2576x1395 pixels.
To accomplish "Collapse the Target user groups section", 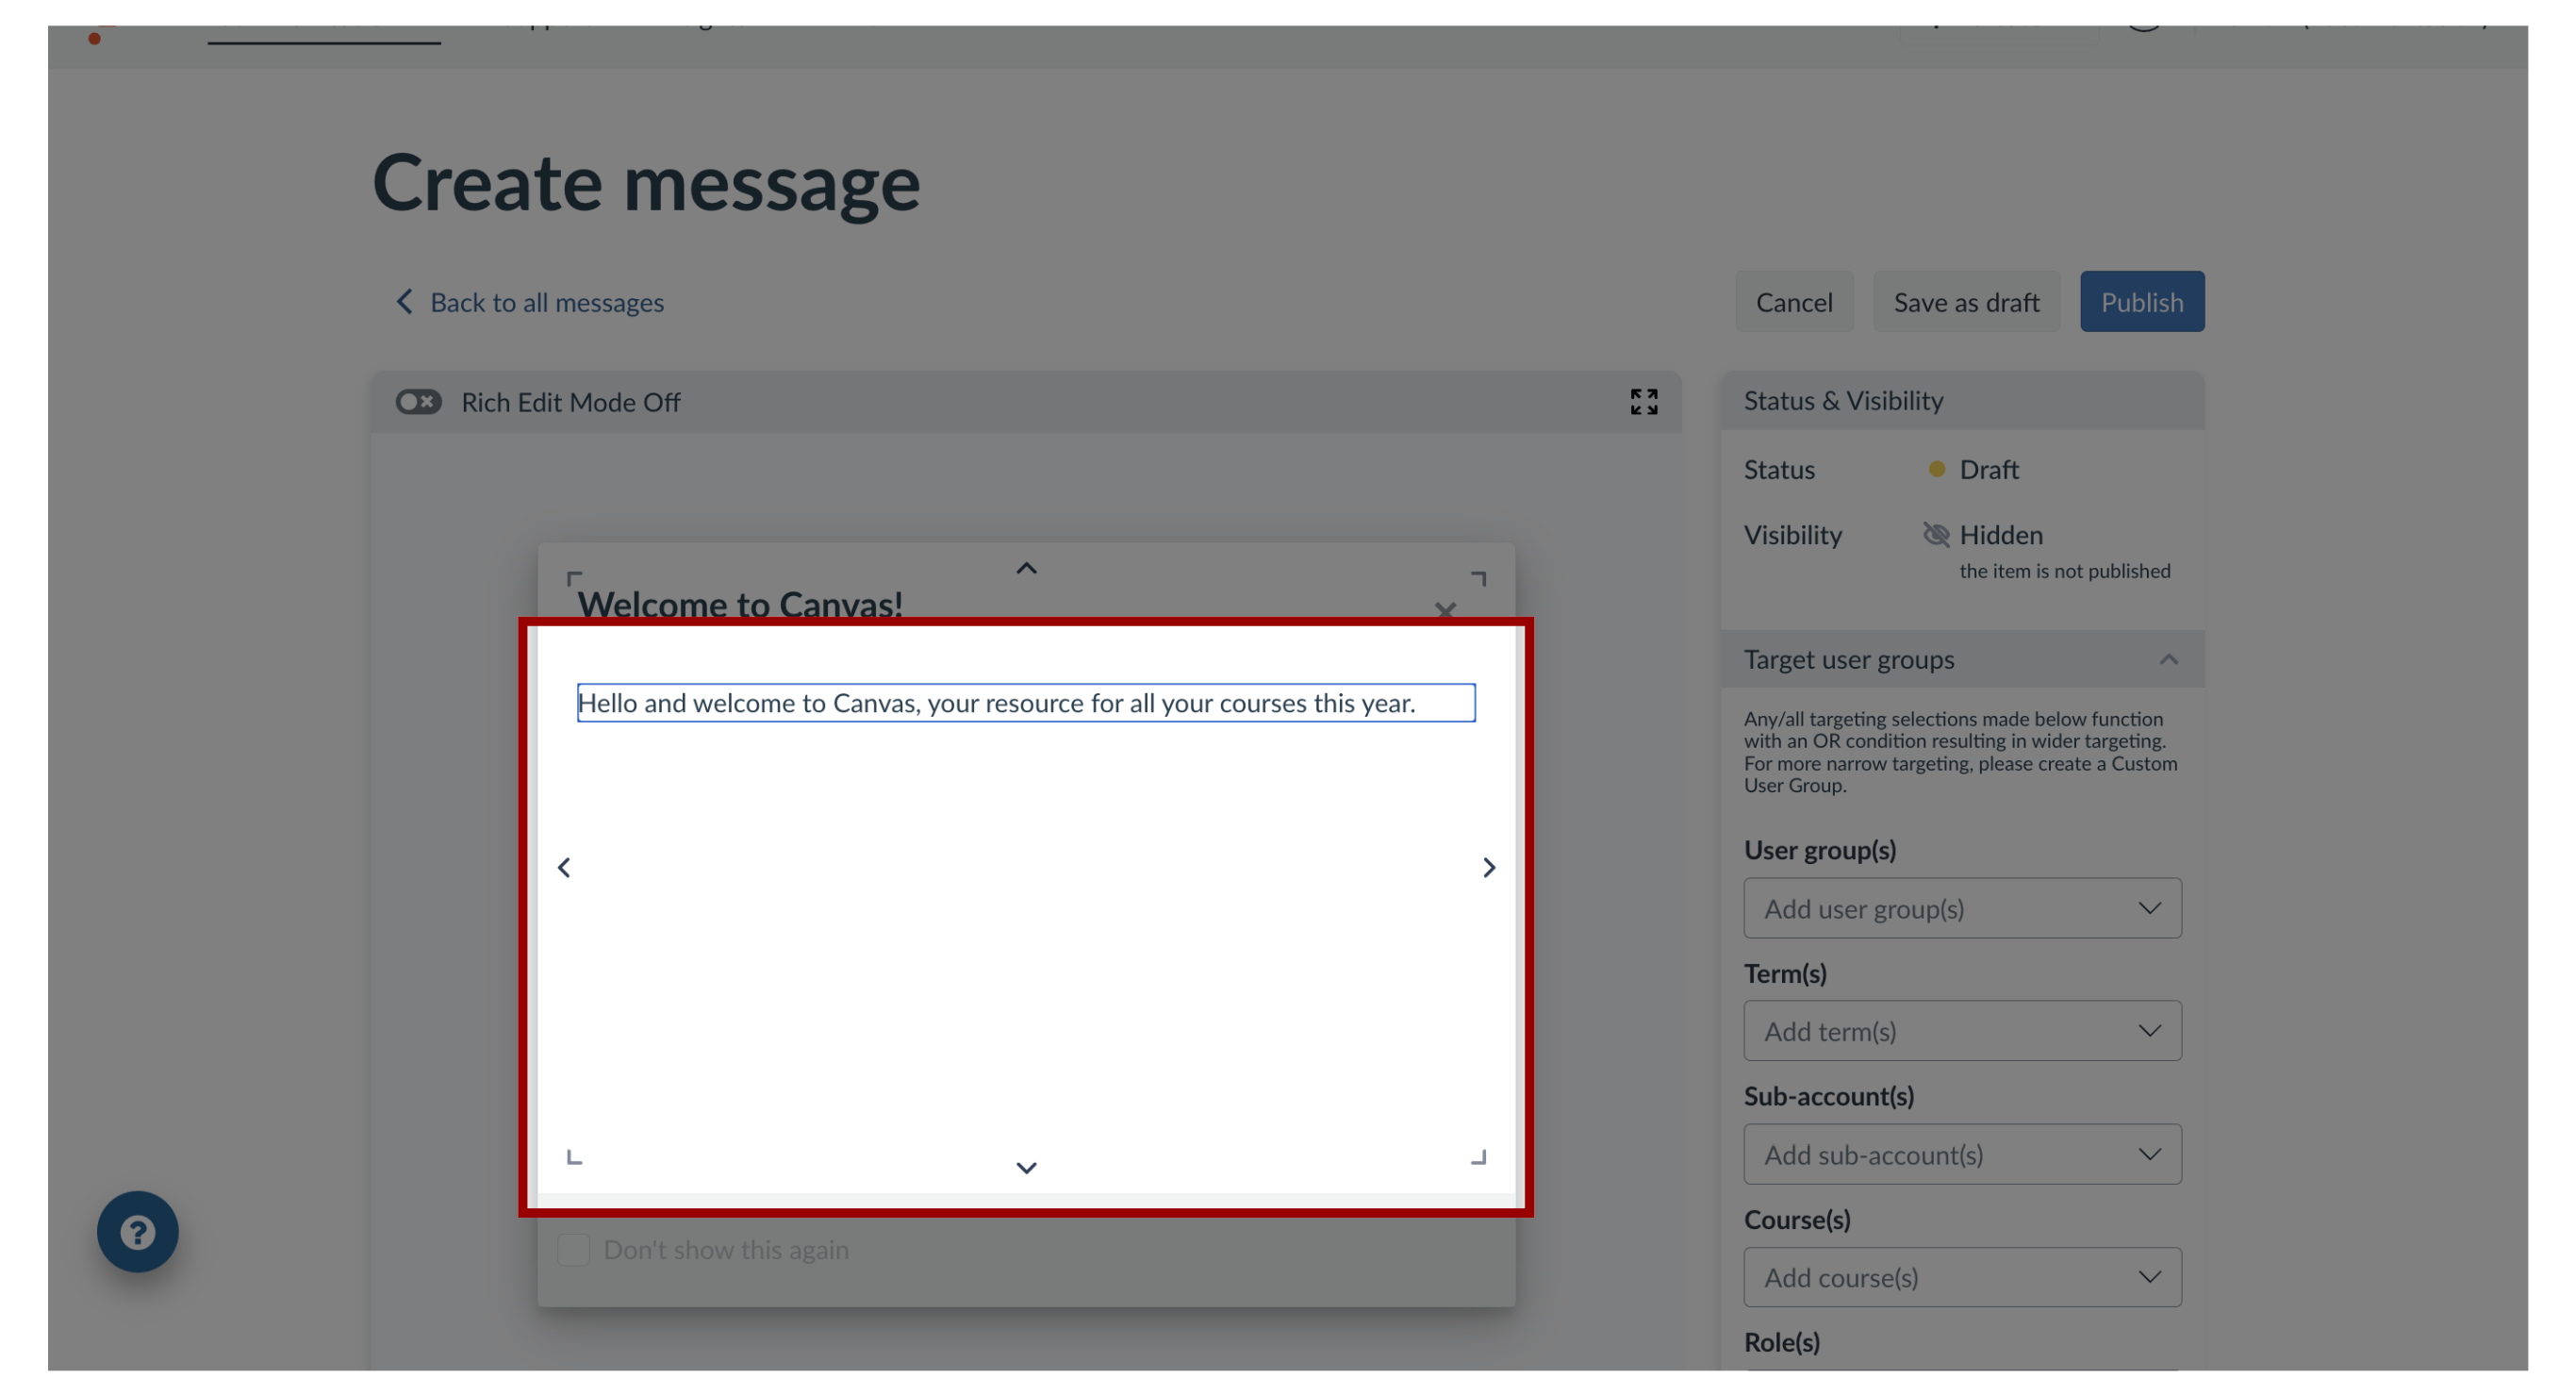I will [2168, 659].
